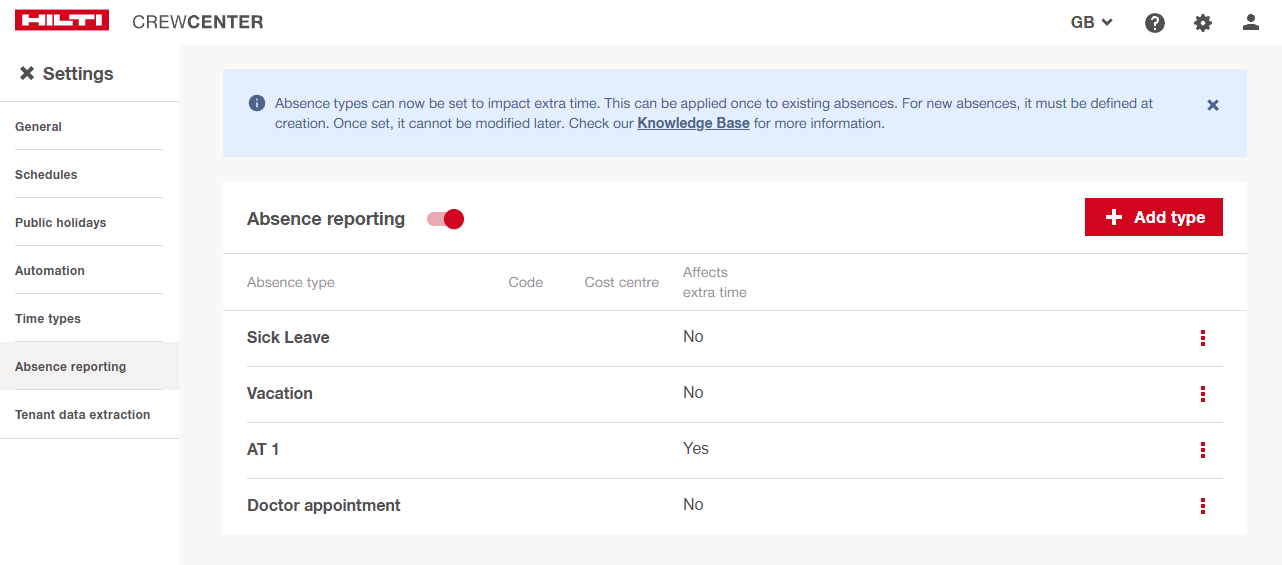Navigate to Time types
This screenshot has height=565, width=1282.
(x=48, y=319)
